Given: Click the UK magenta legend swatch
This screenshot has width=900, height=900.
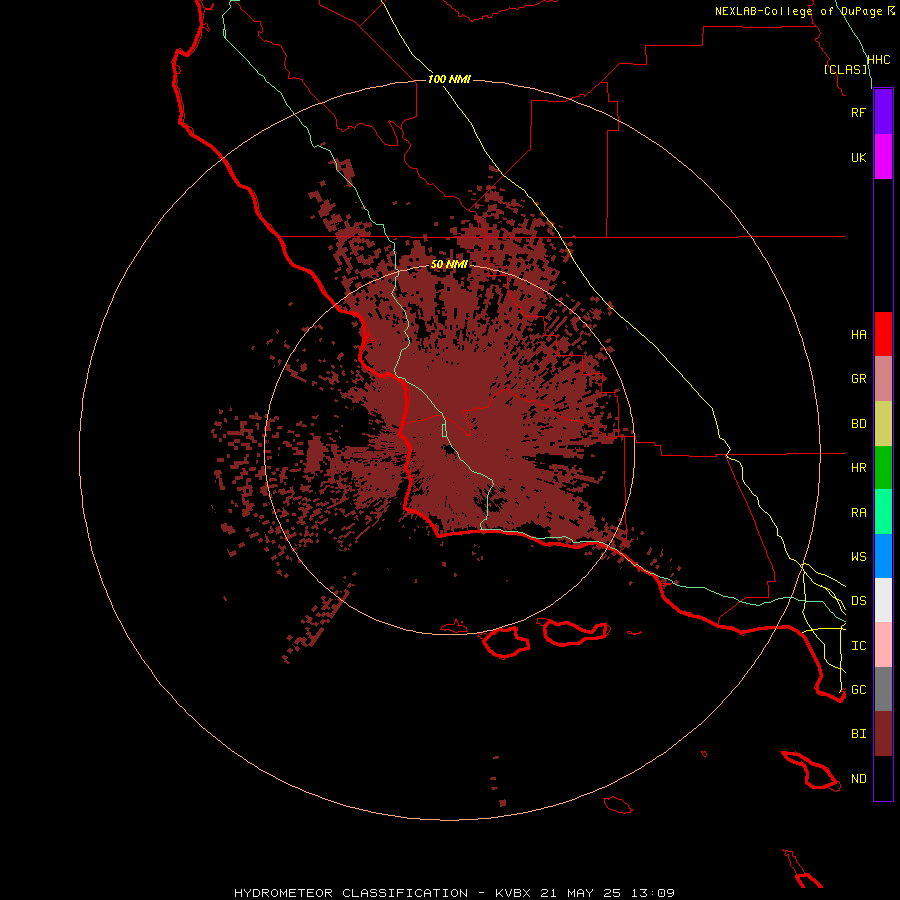Looking at the screenshot, I should click(883, 157).
